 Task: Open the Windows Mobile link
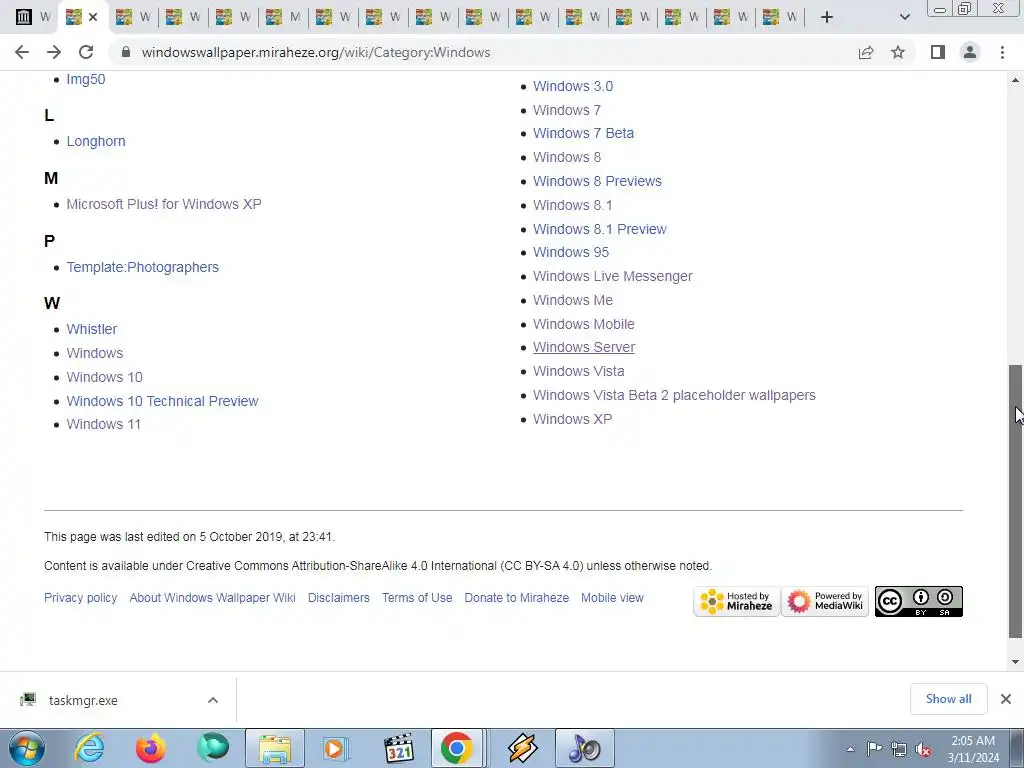(x=584, y=324)
